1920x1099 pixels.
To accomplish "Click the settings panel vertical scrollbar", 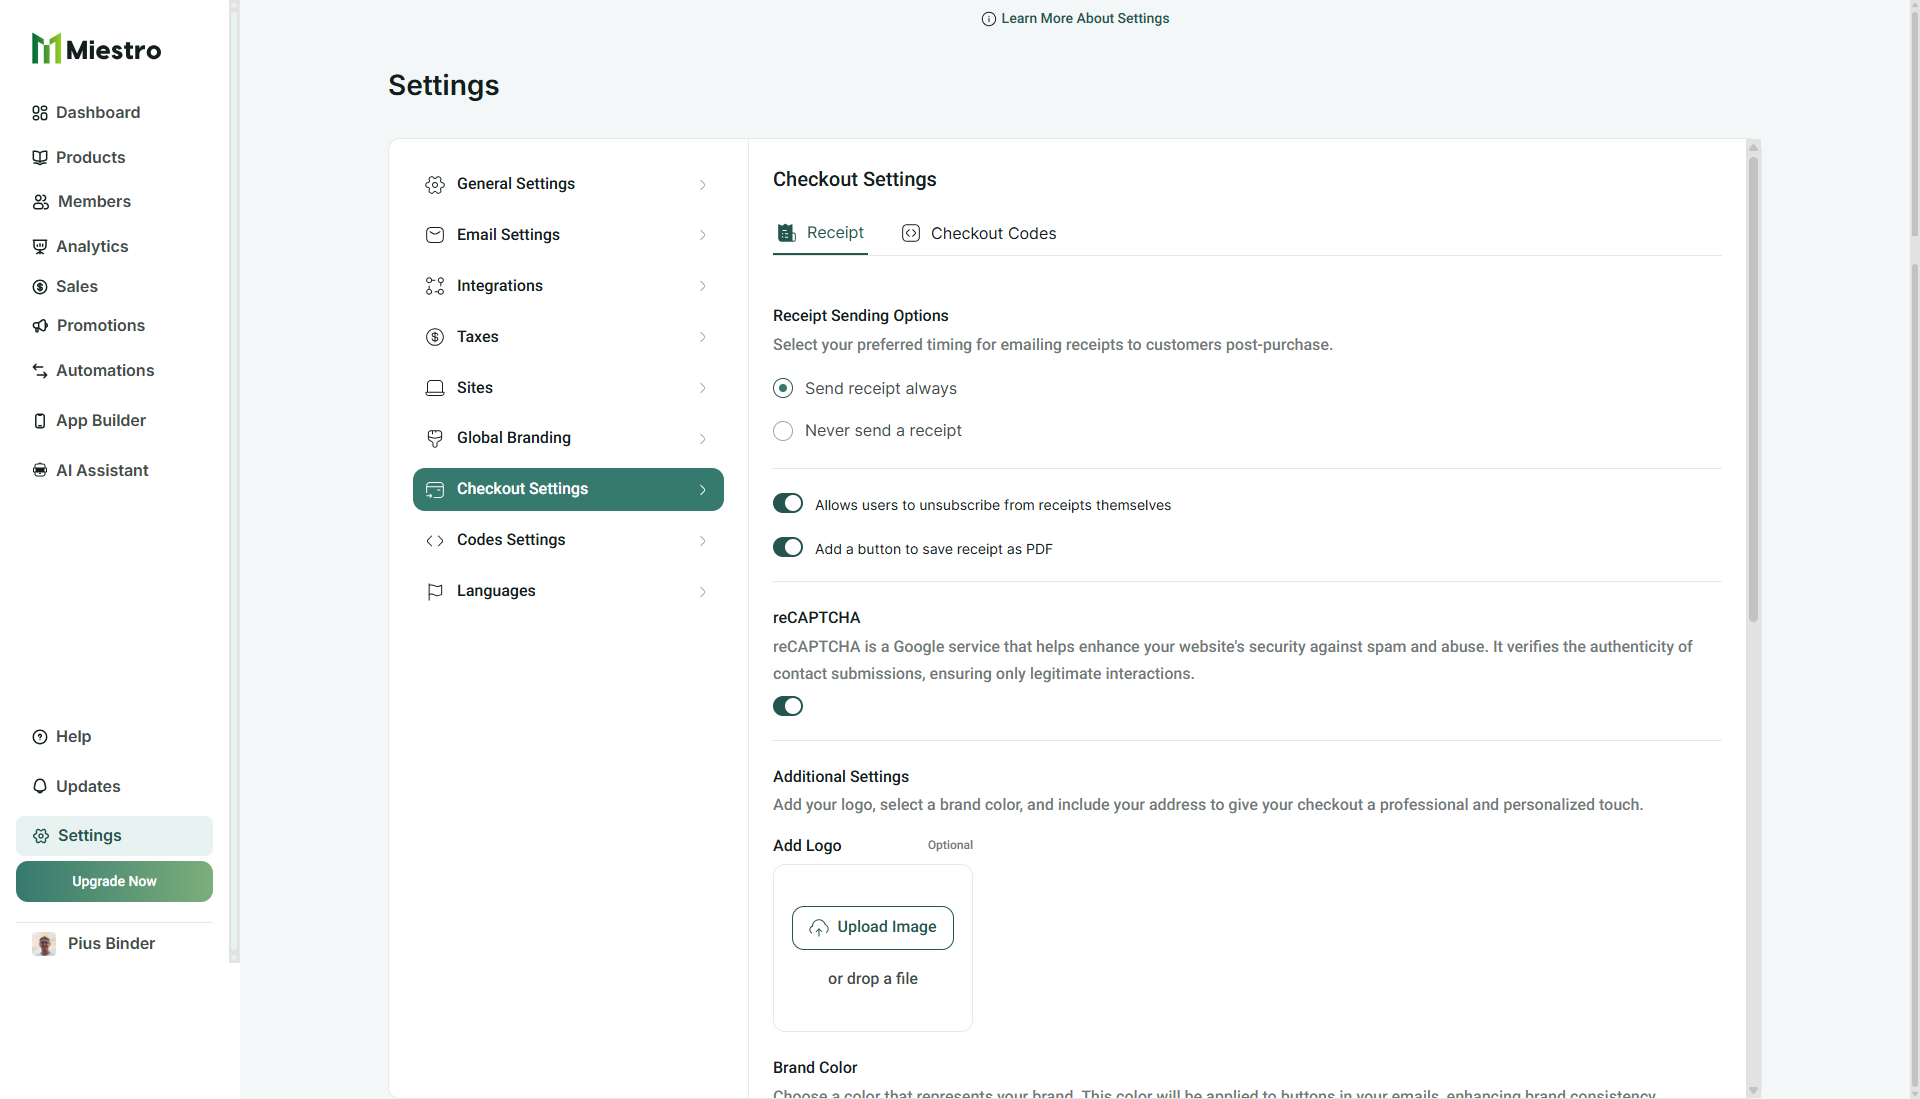I will 1753,390.
